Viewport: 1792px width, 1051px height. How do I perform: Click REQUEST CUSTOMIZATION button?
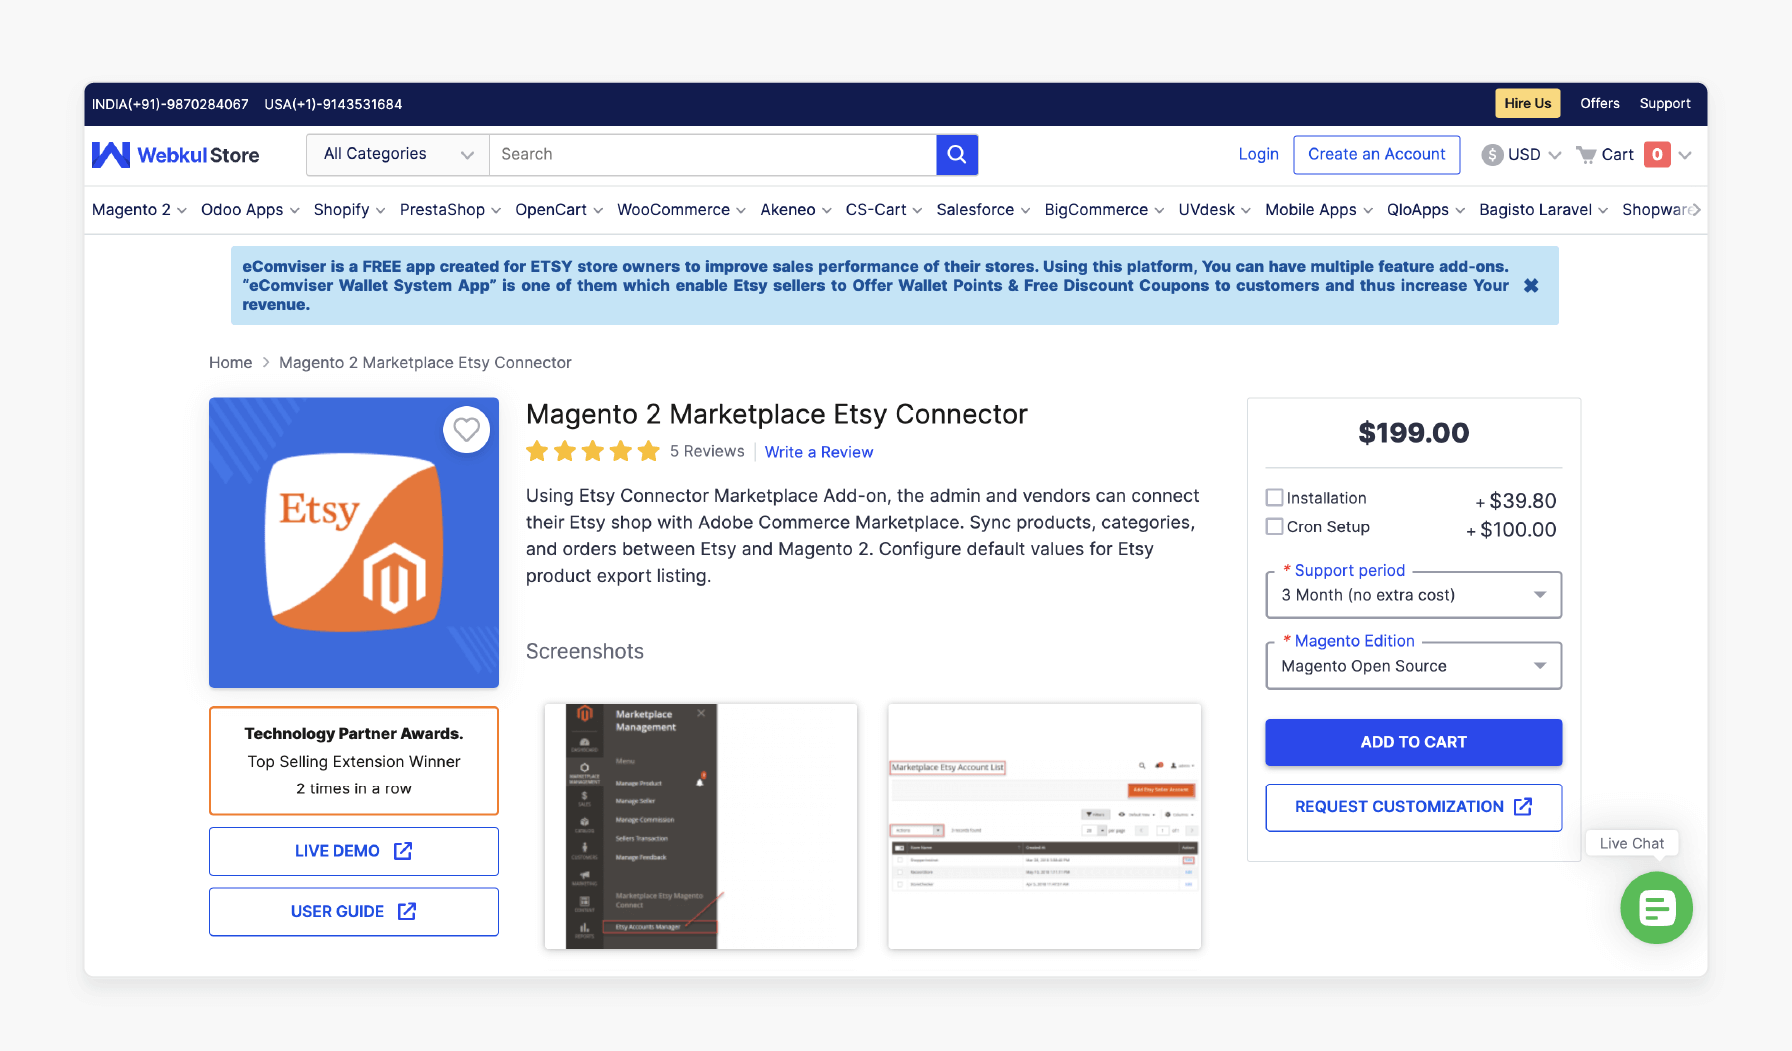(x=1413, y=807)
